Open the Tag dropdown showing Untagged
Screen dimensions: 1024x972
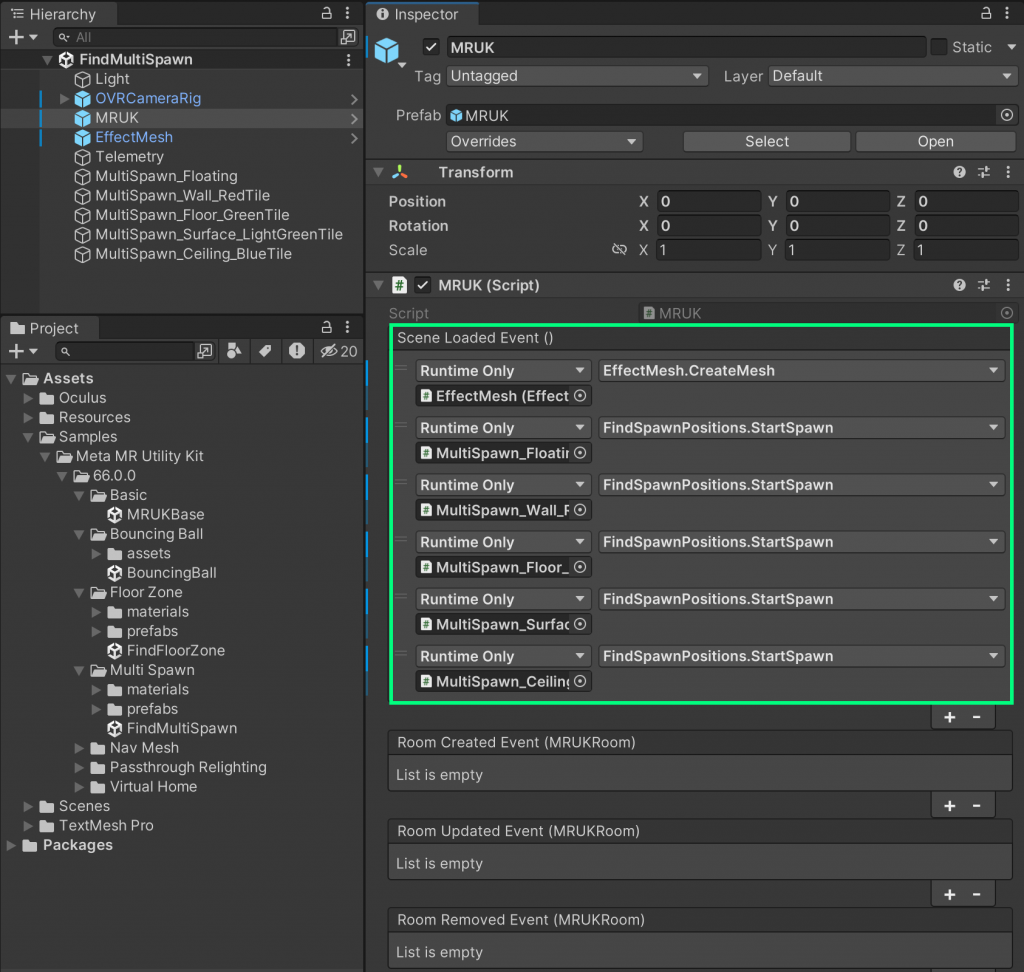[x=576, y=76]
